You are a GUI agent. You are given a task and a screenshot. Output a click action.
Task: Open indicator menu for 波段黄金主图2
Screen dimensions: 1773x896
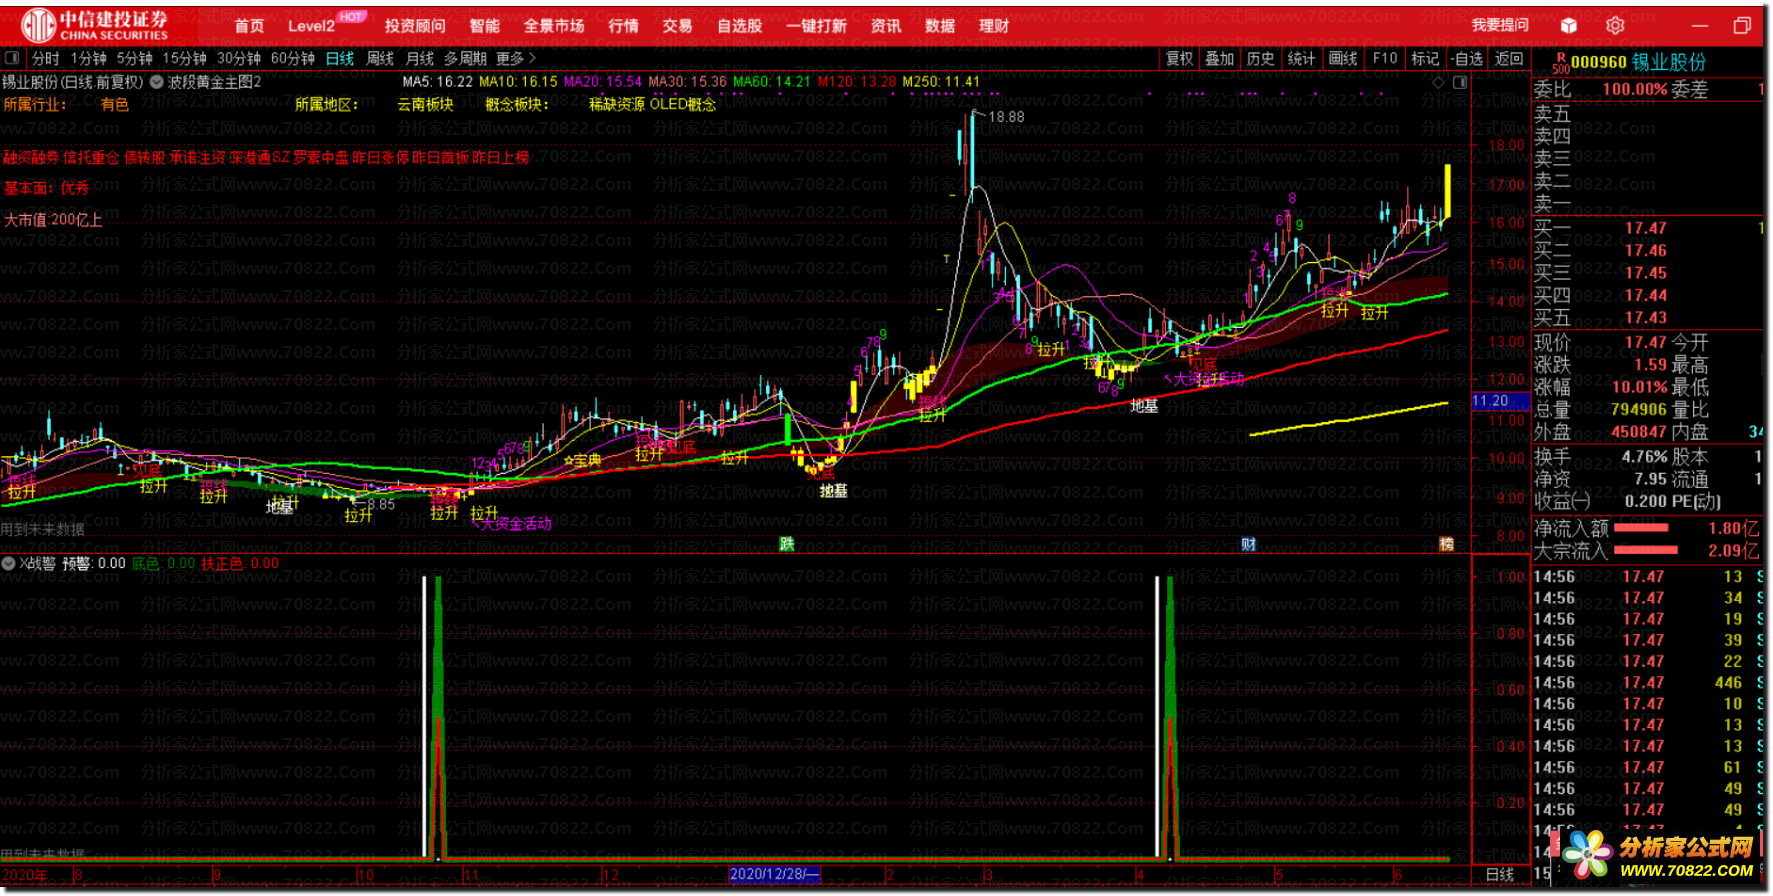coord(157,82)
